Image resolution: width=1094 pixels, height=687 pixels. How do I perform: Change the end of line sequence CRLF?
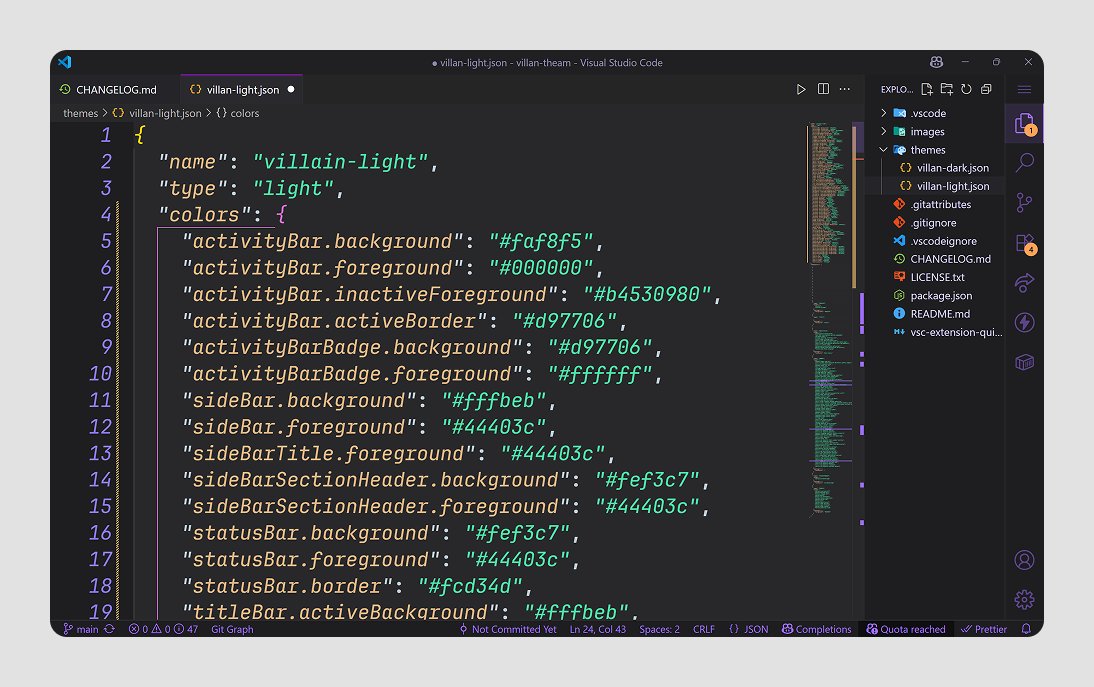click(703, 629)
